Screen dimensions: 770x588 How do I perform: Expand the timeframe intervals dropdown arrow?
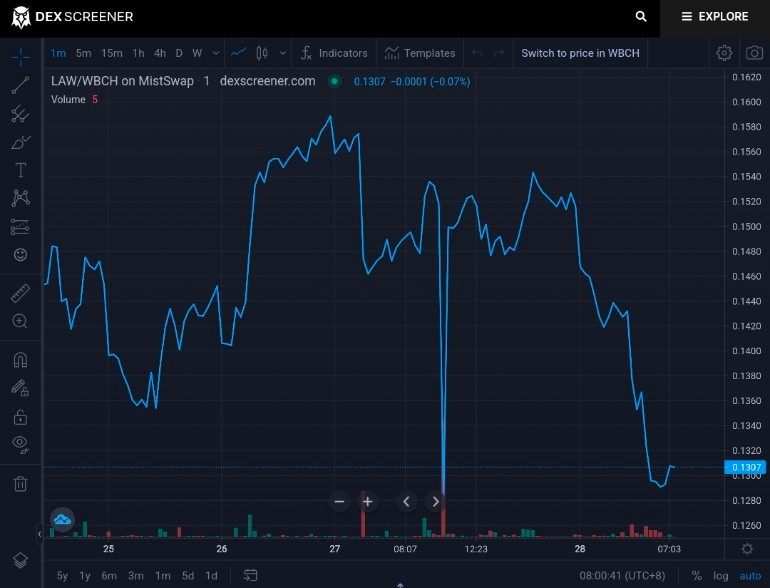pos(216,53)
